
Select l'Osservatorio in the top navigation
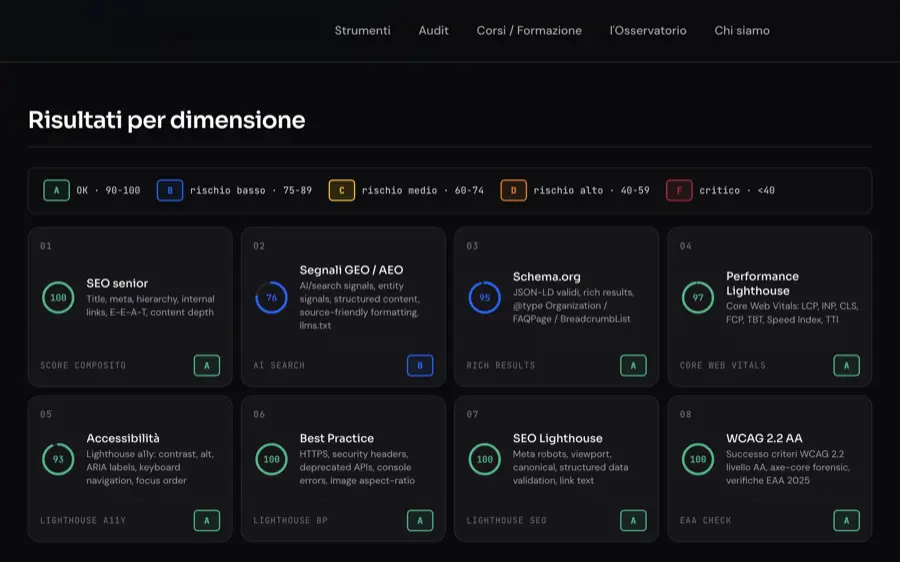(647, 30)
